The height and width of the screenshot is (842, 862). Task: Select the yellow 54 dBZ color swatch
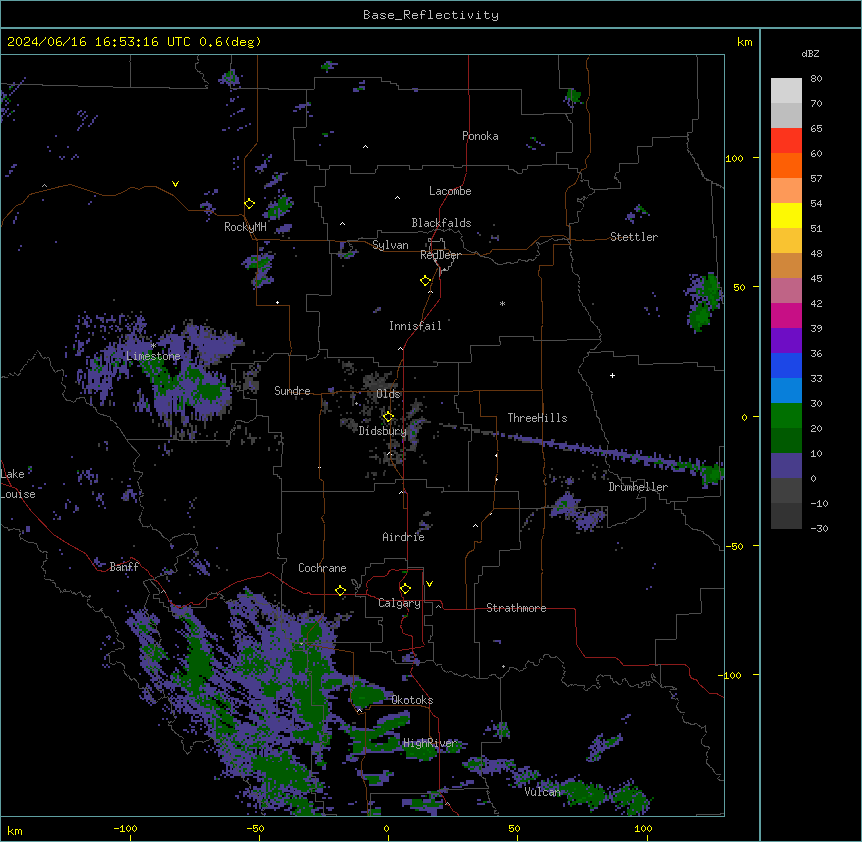(x=786, y=215)
